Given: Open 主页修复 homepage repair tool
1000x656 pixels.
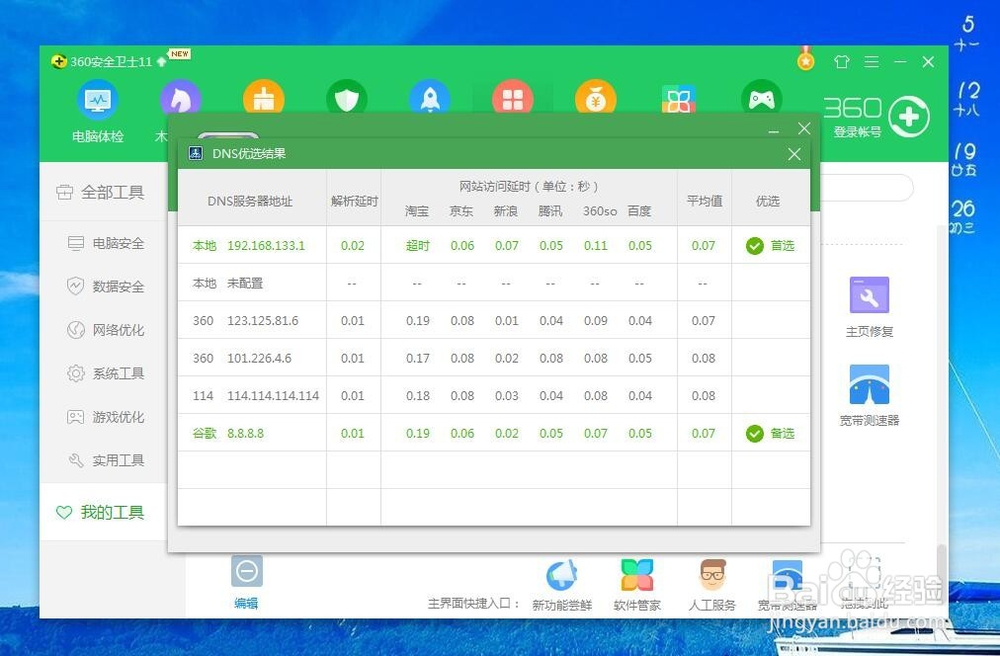Looking at the screenshot, I should pyautogui.click(x=869, y=307).
